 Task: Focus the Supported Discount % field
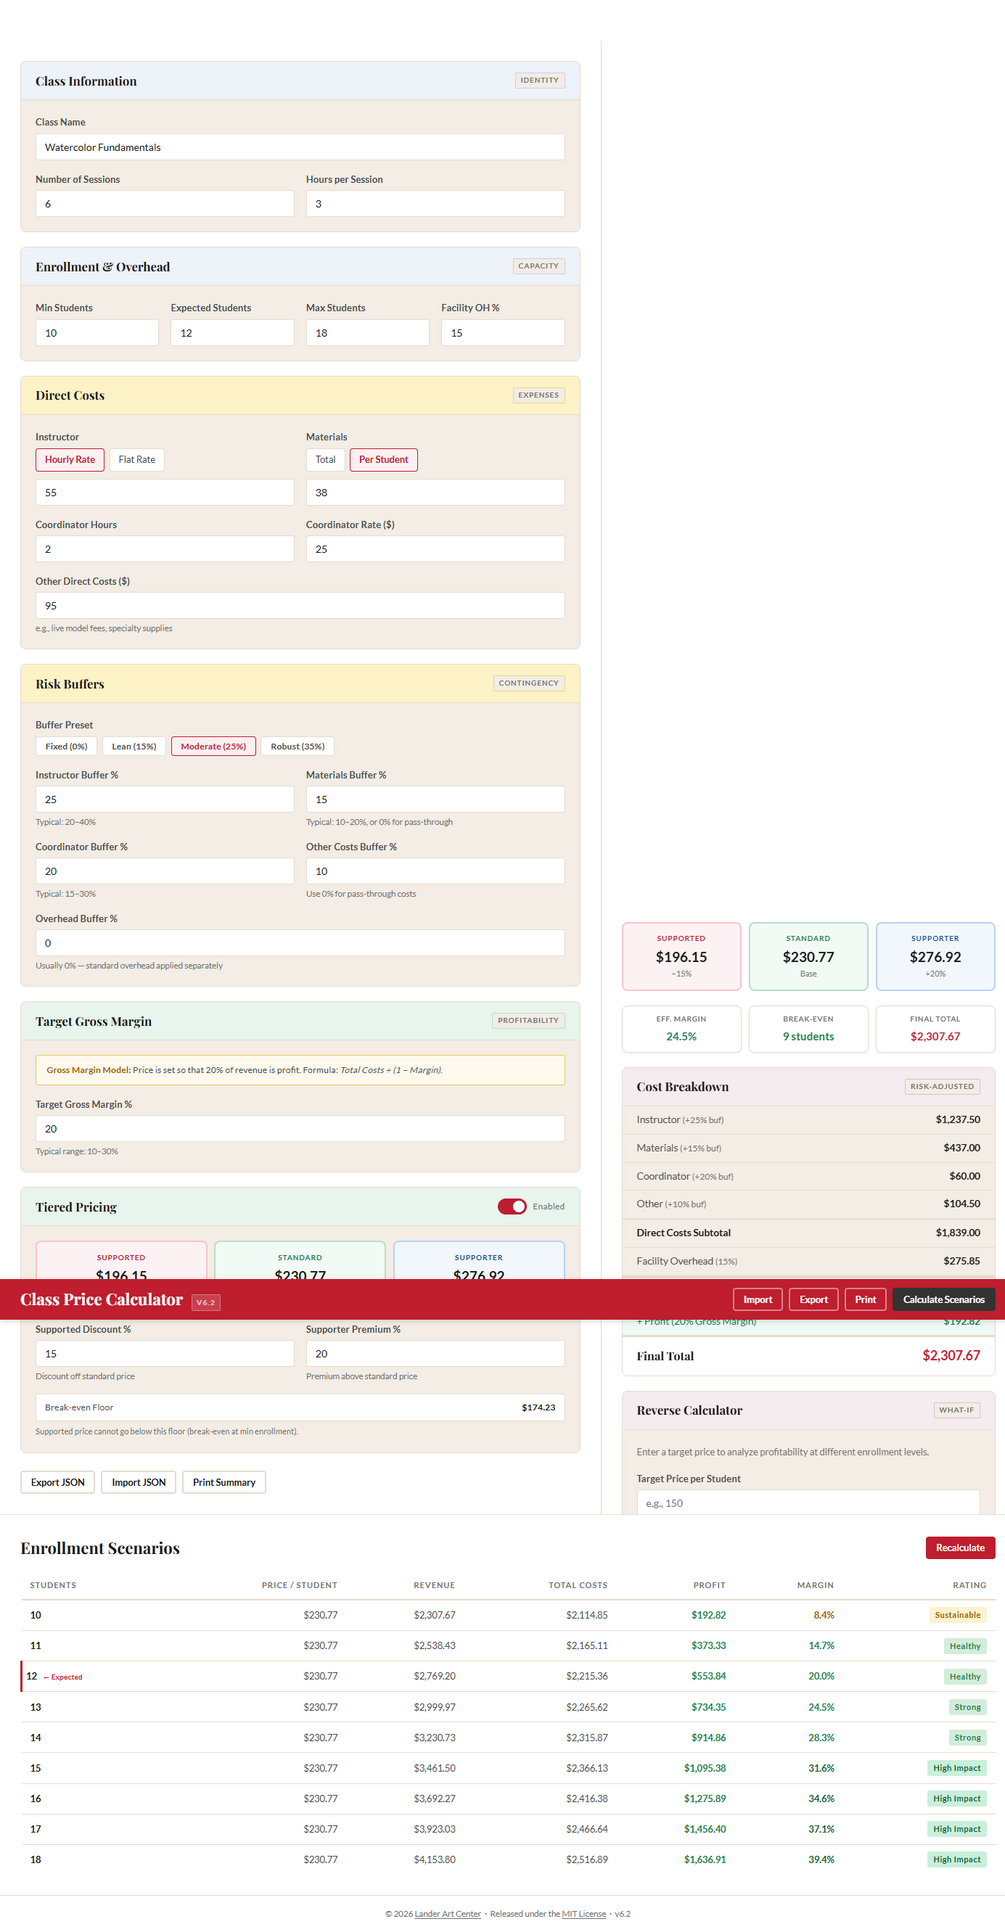pyautogui.click(x=165, y=1354)
